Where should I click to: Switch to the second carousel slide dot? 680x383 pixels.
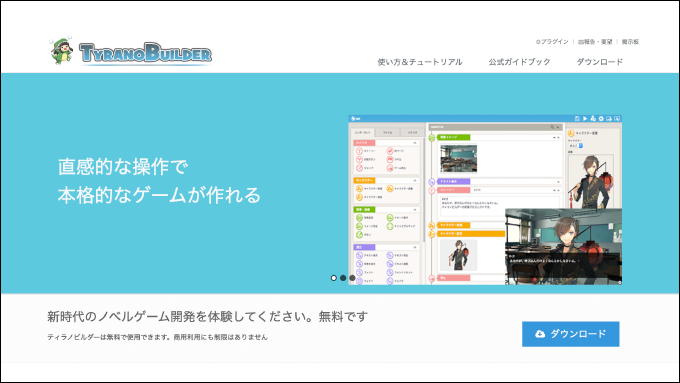click(343, 278)
